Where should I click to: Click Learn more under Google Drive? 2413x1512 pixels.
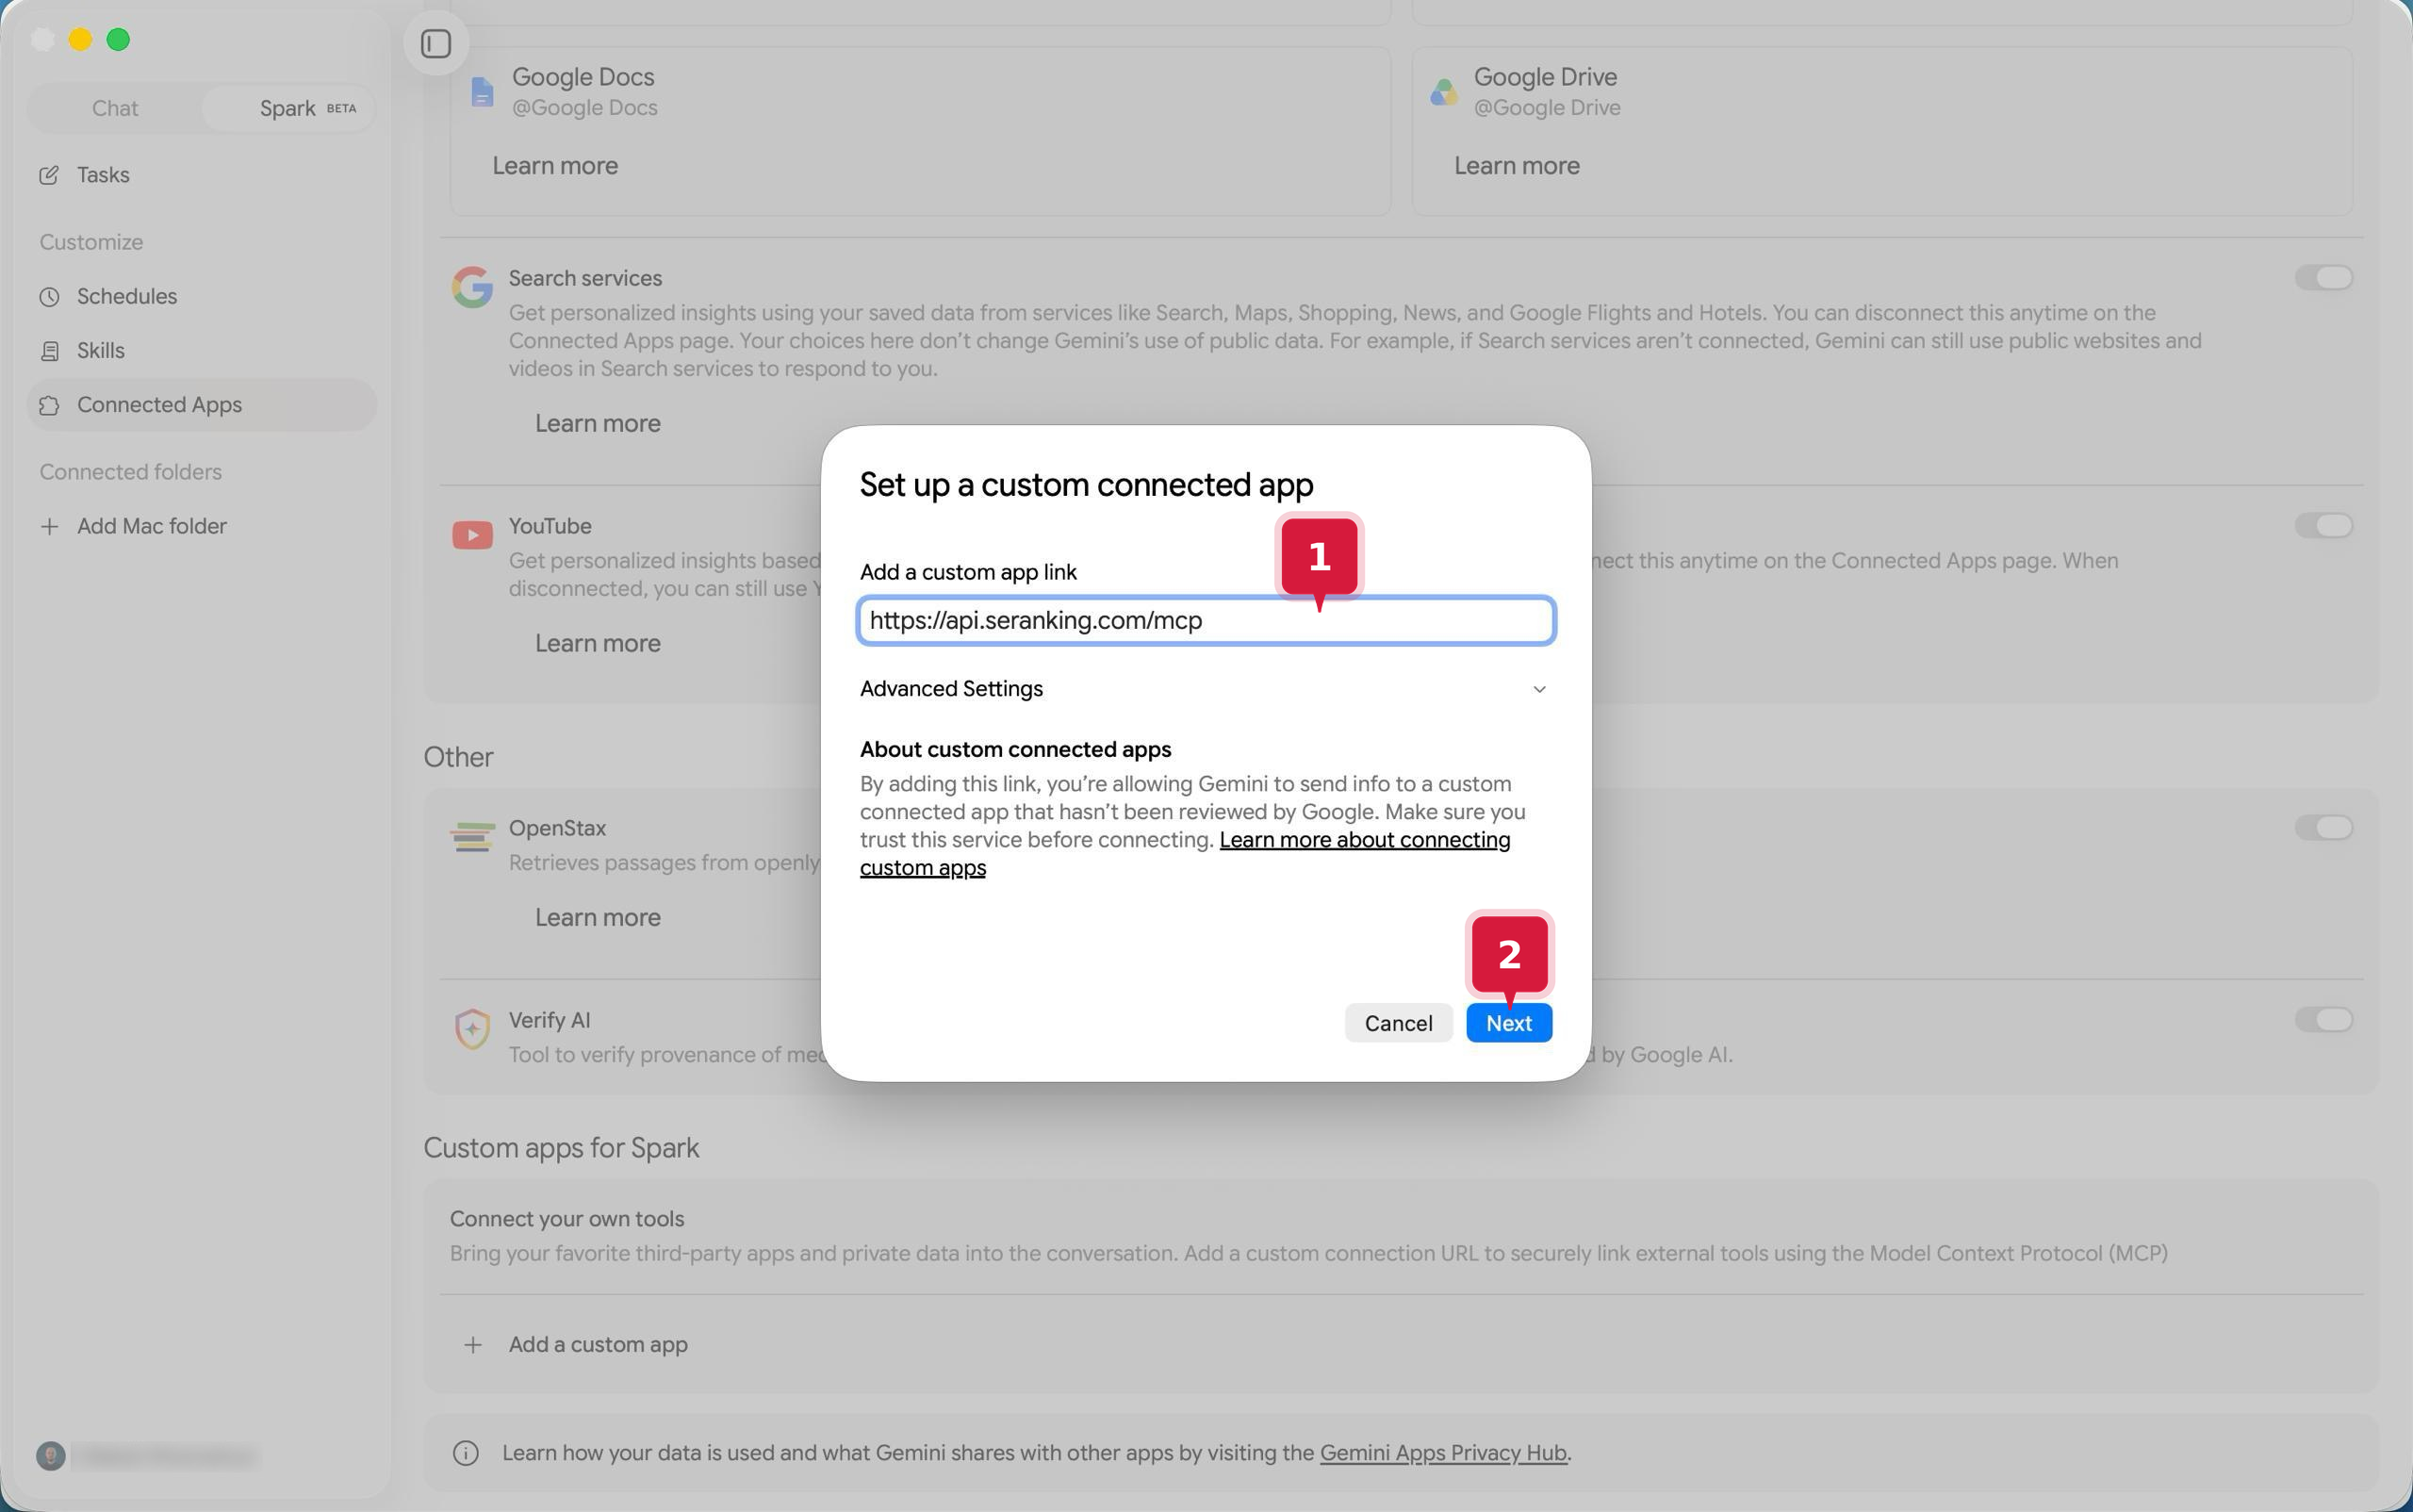tap(1516, 166)
